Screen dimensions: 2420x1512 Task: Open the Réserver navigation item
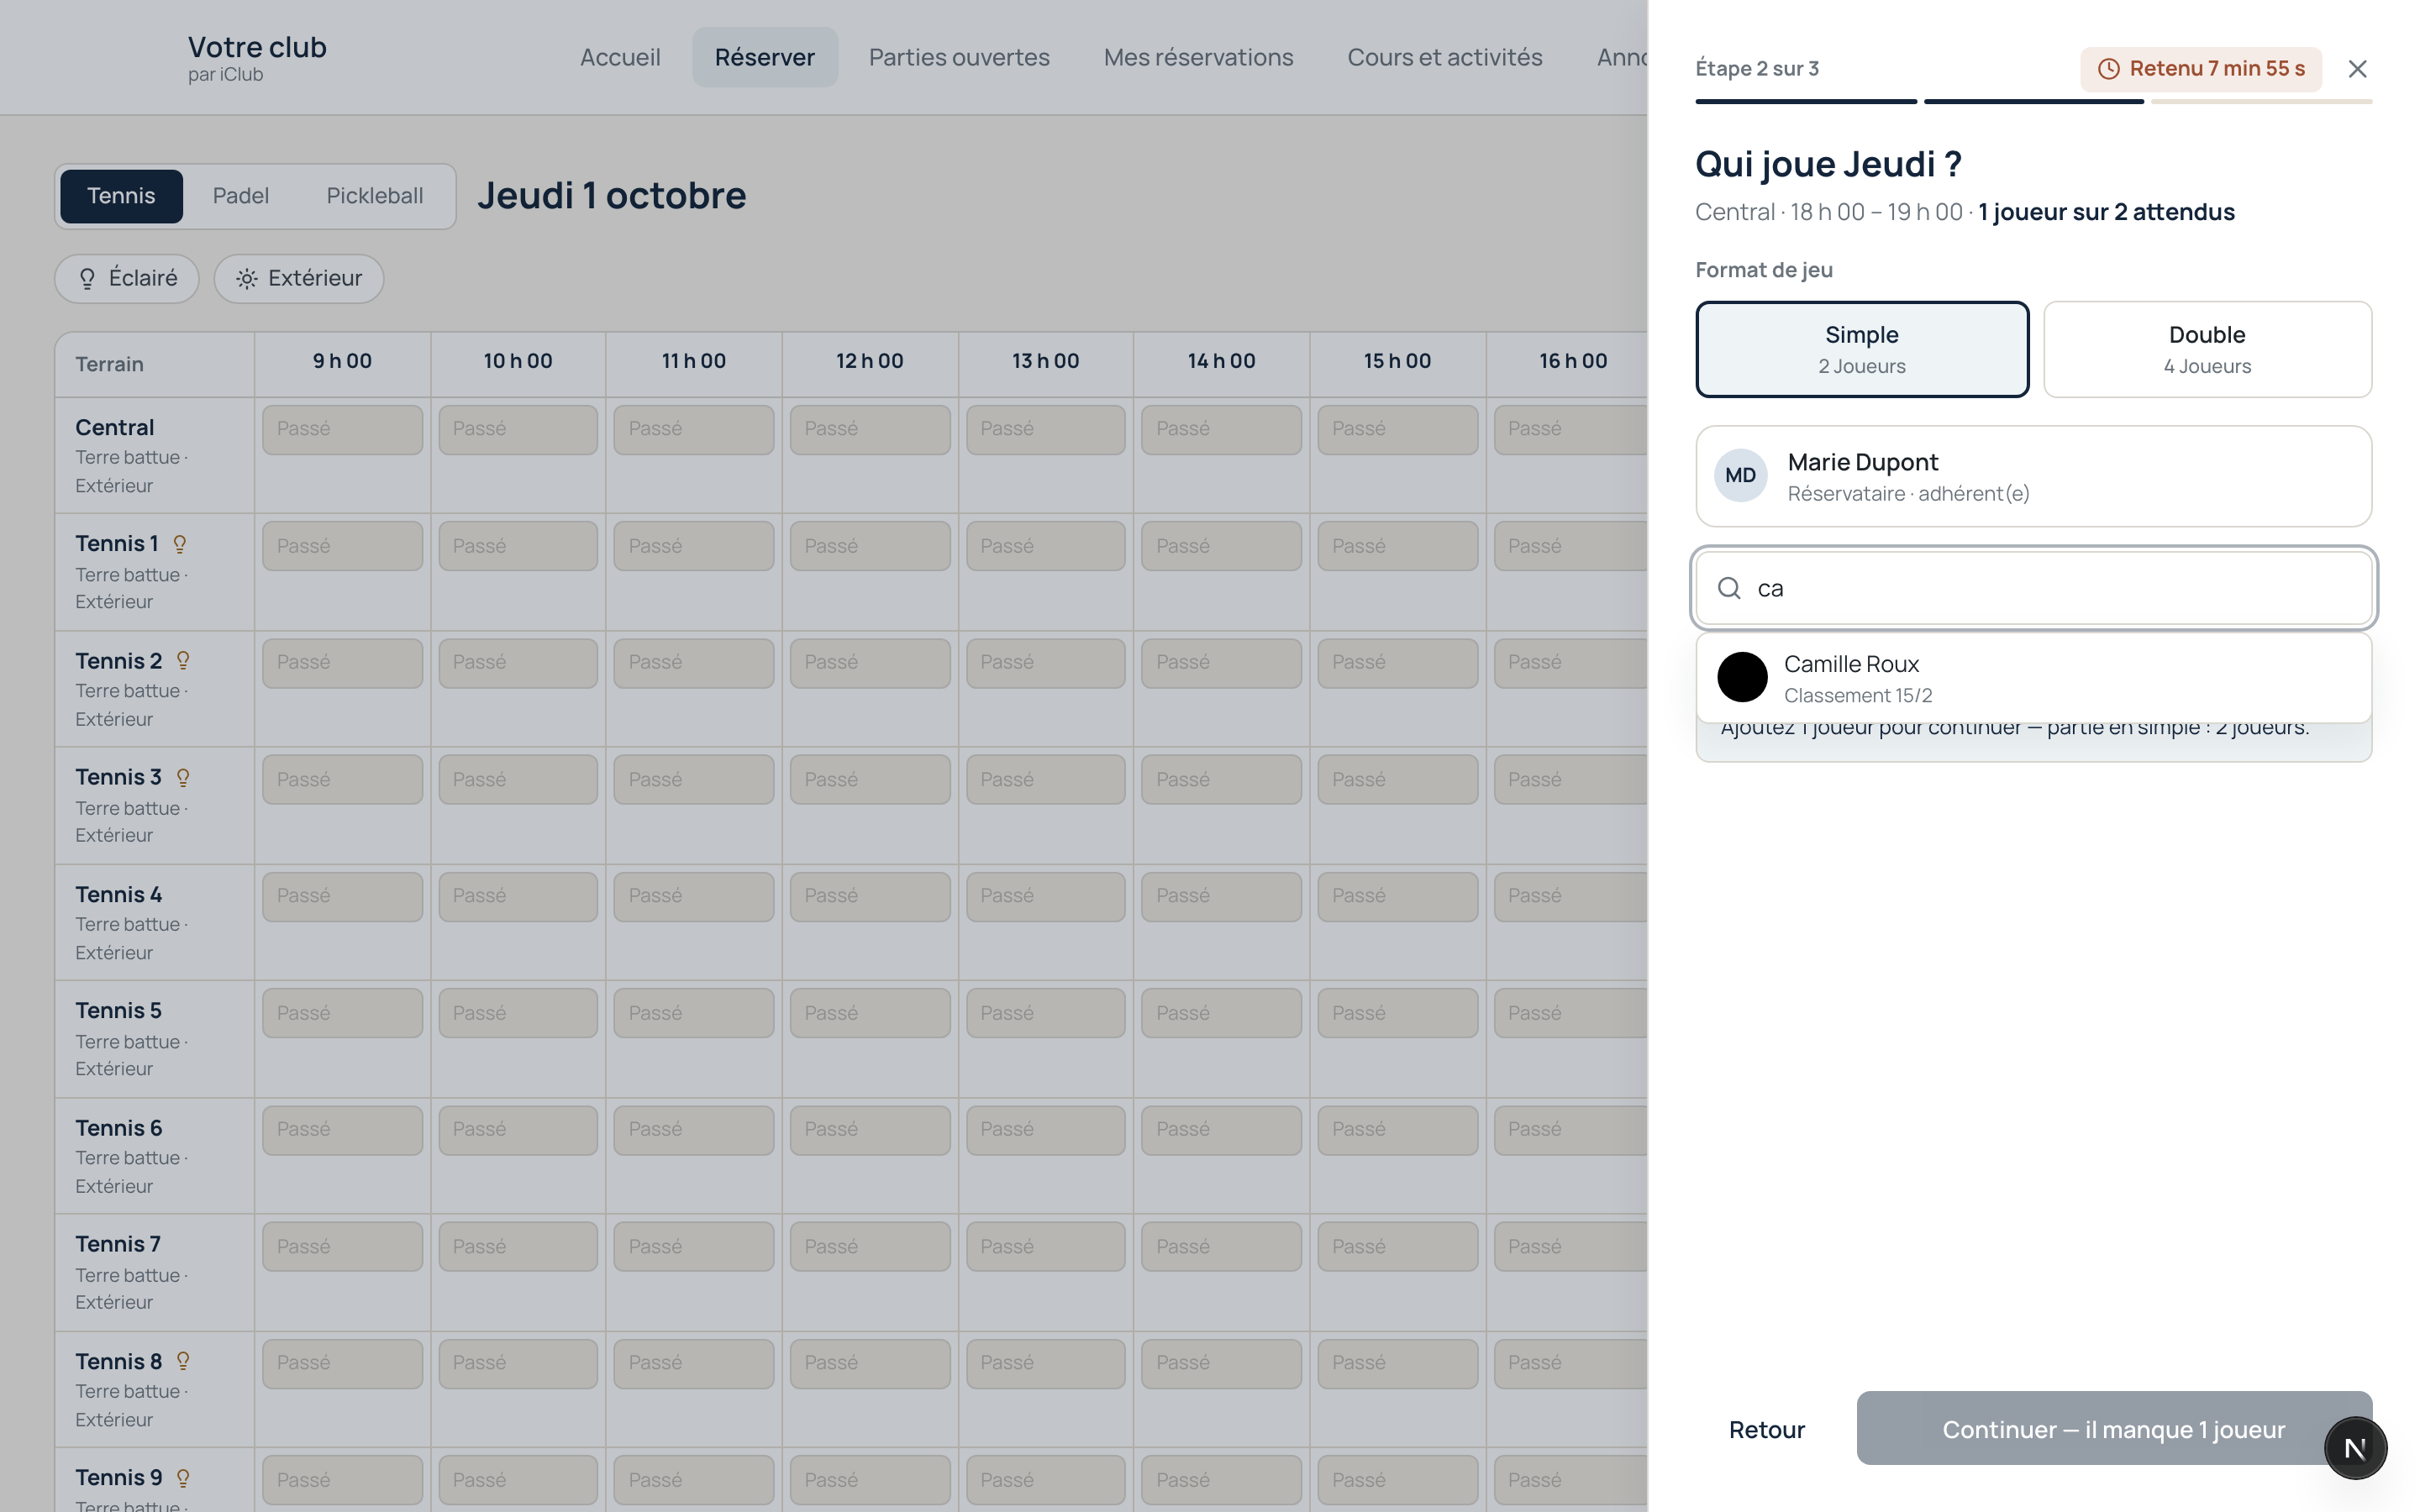click(765, 57)
